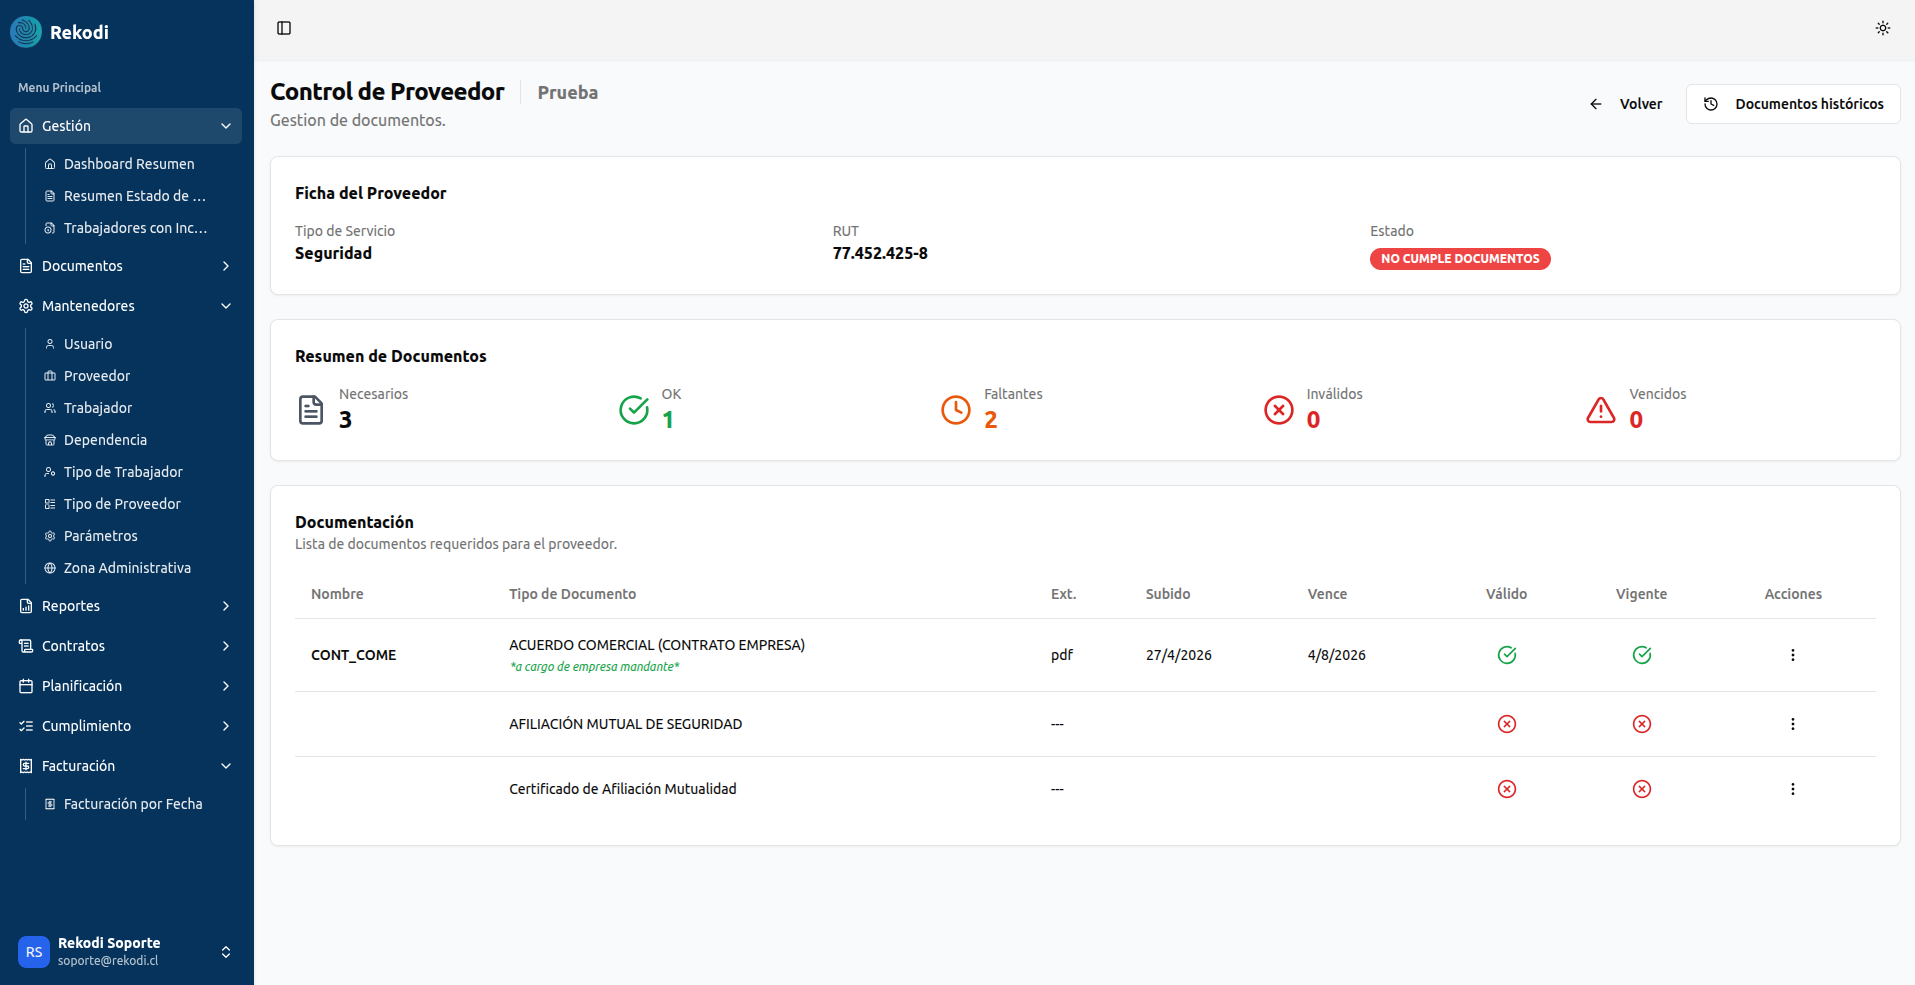Viewport: 1915px width, 985px height.
Task: Open actions menu for CONT_COME row
Action: click(x=1793, y=655)
